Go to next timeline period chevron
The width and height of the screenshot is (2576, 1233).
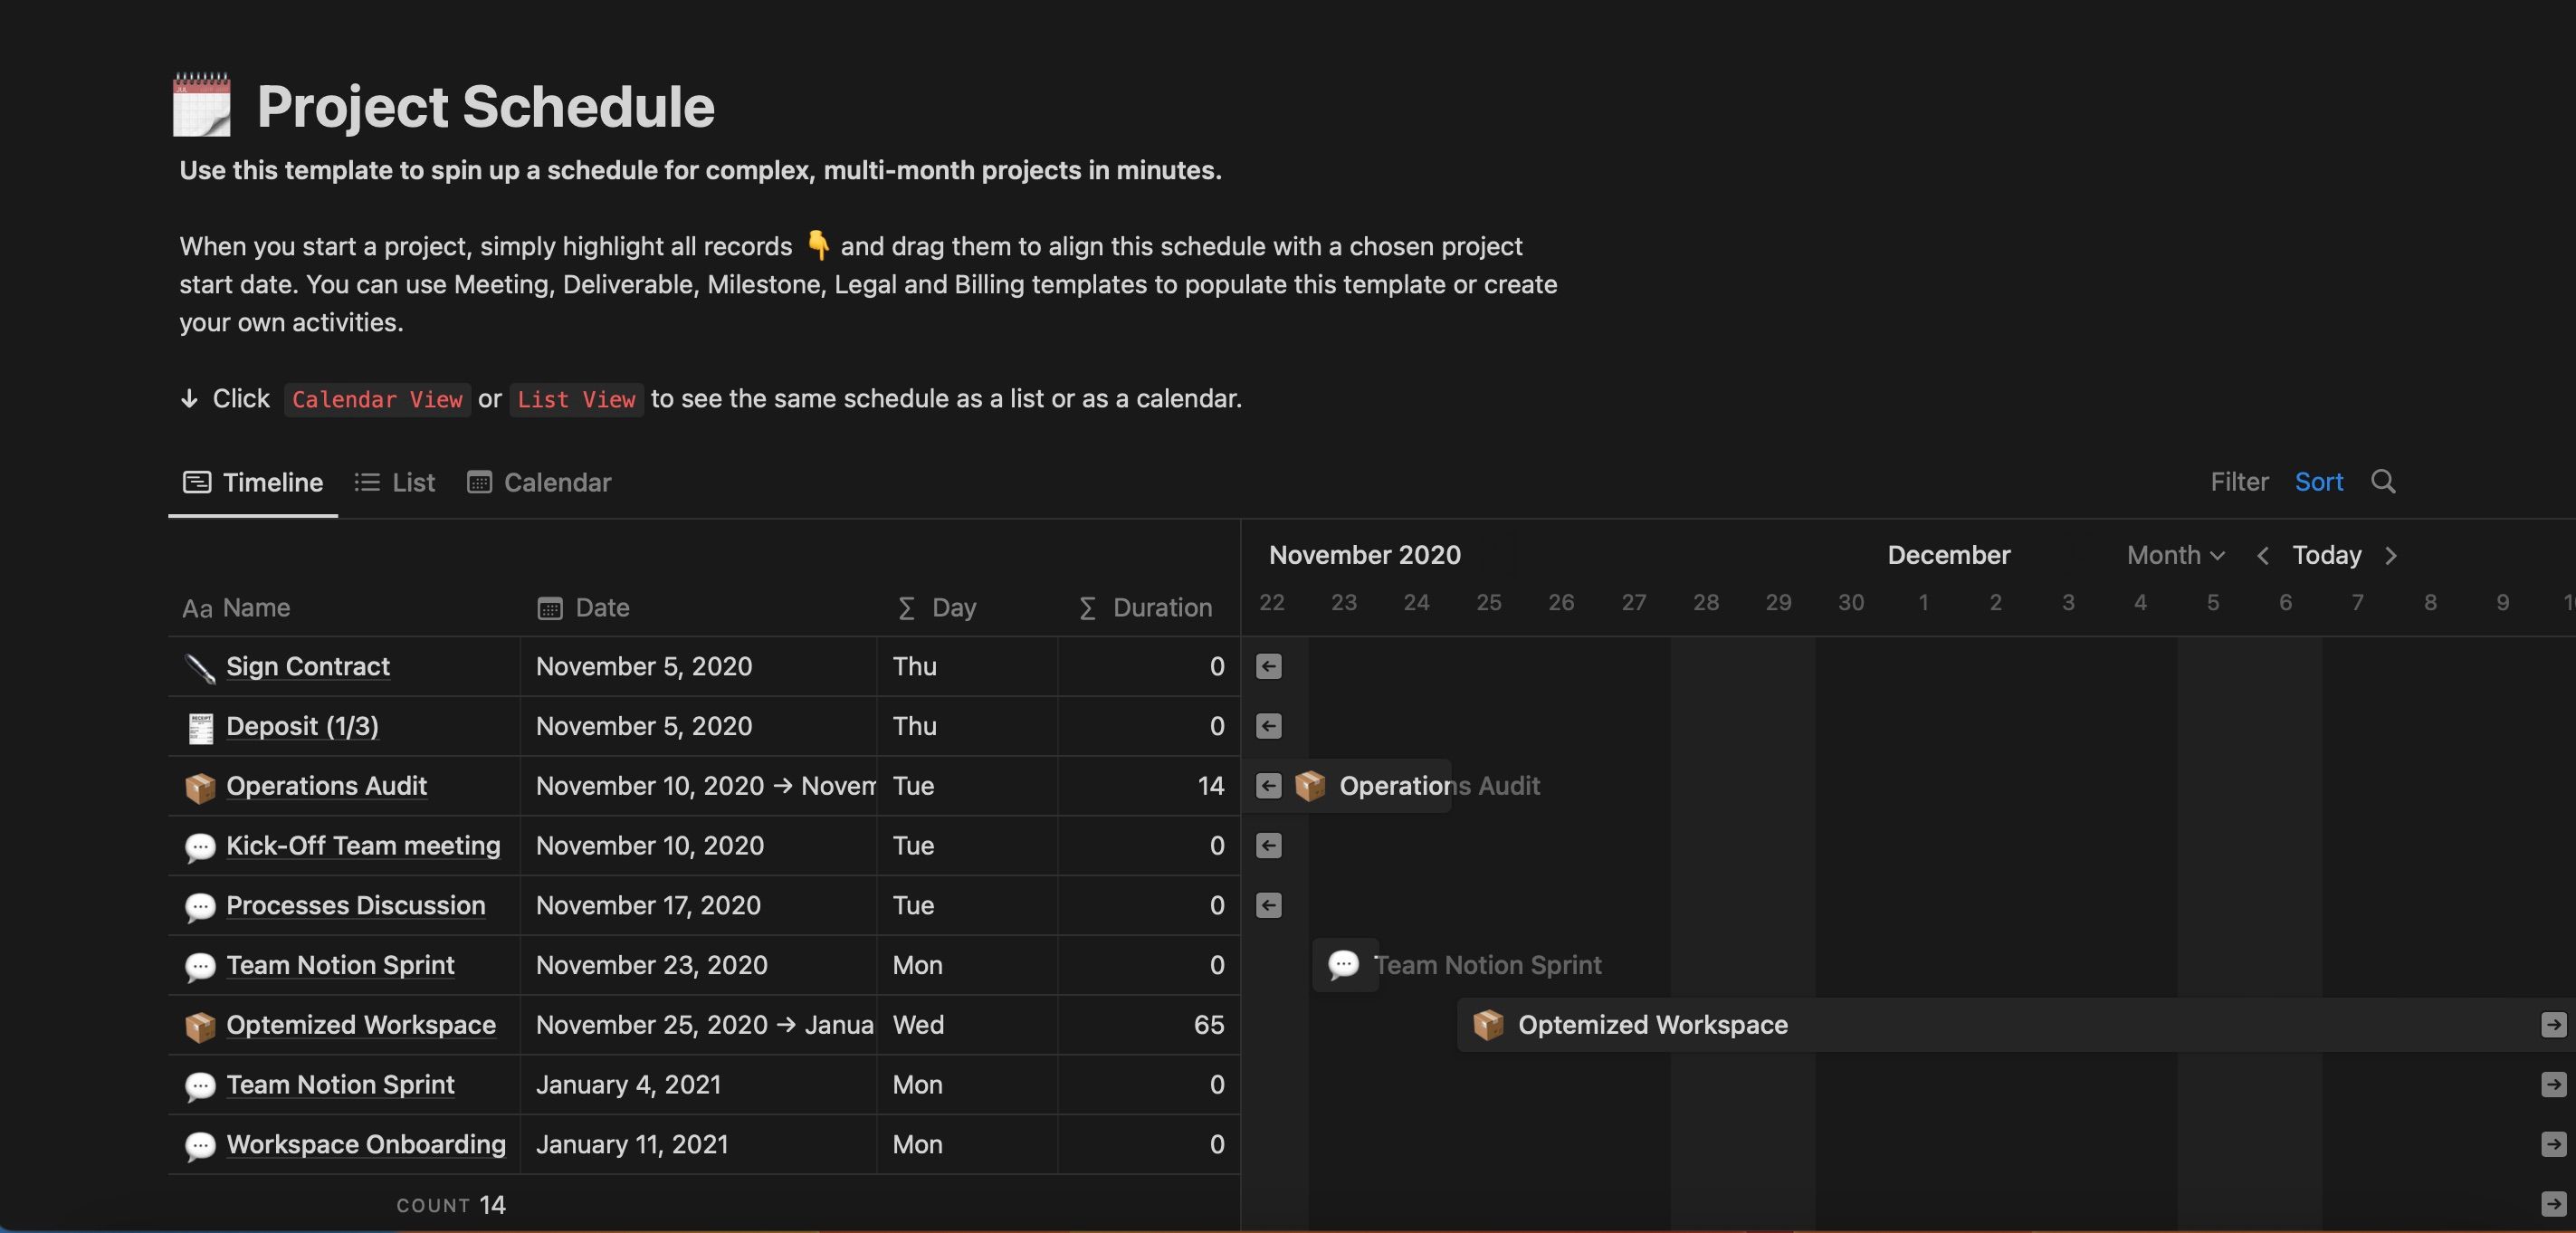pyautogui.click(x=2391, y=556)
